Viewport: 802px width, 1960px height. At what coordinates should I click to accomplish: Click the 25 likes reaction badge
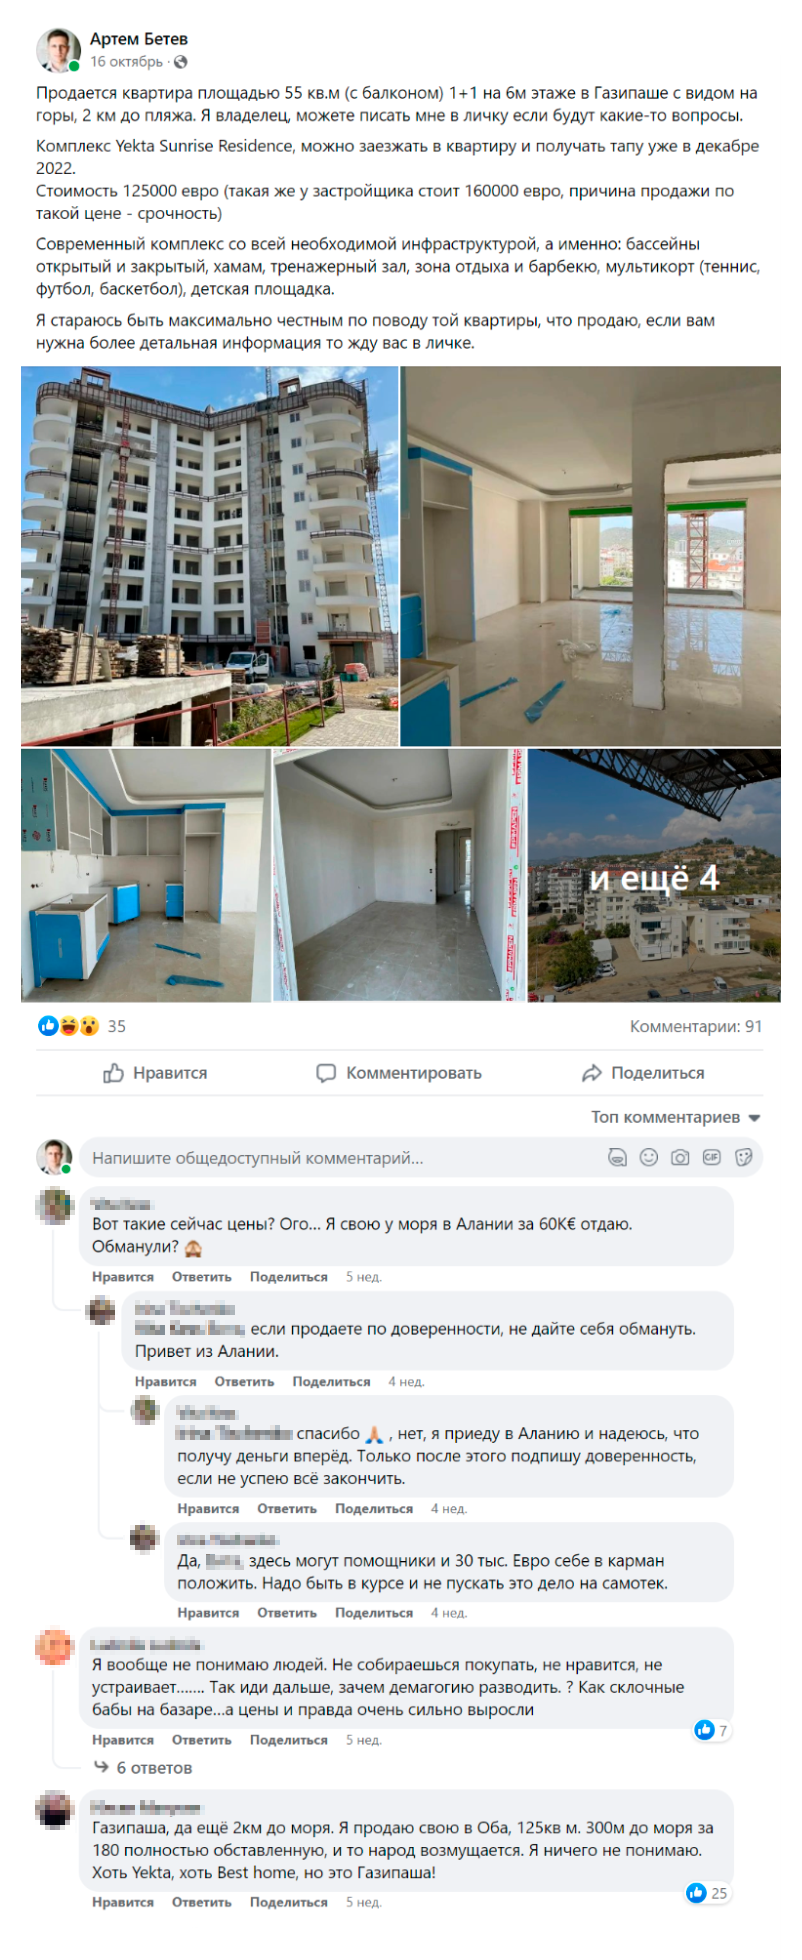pos(707,1893)
